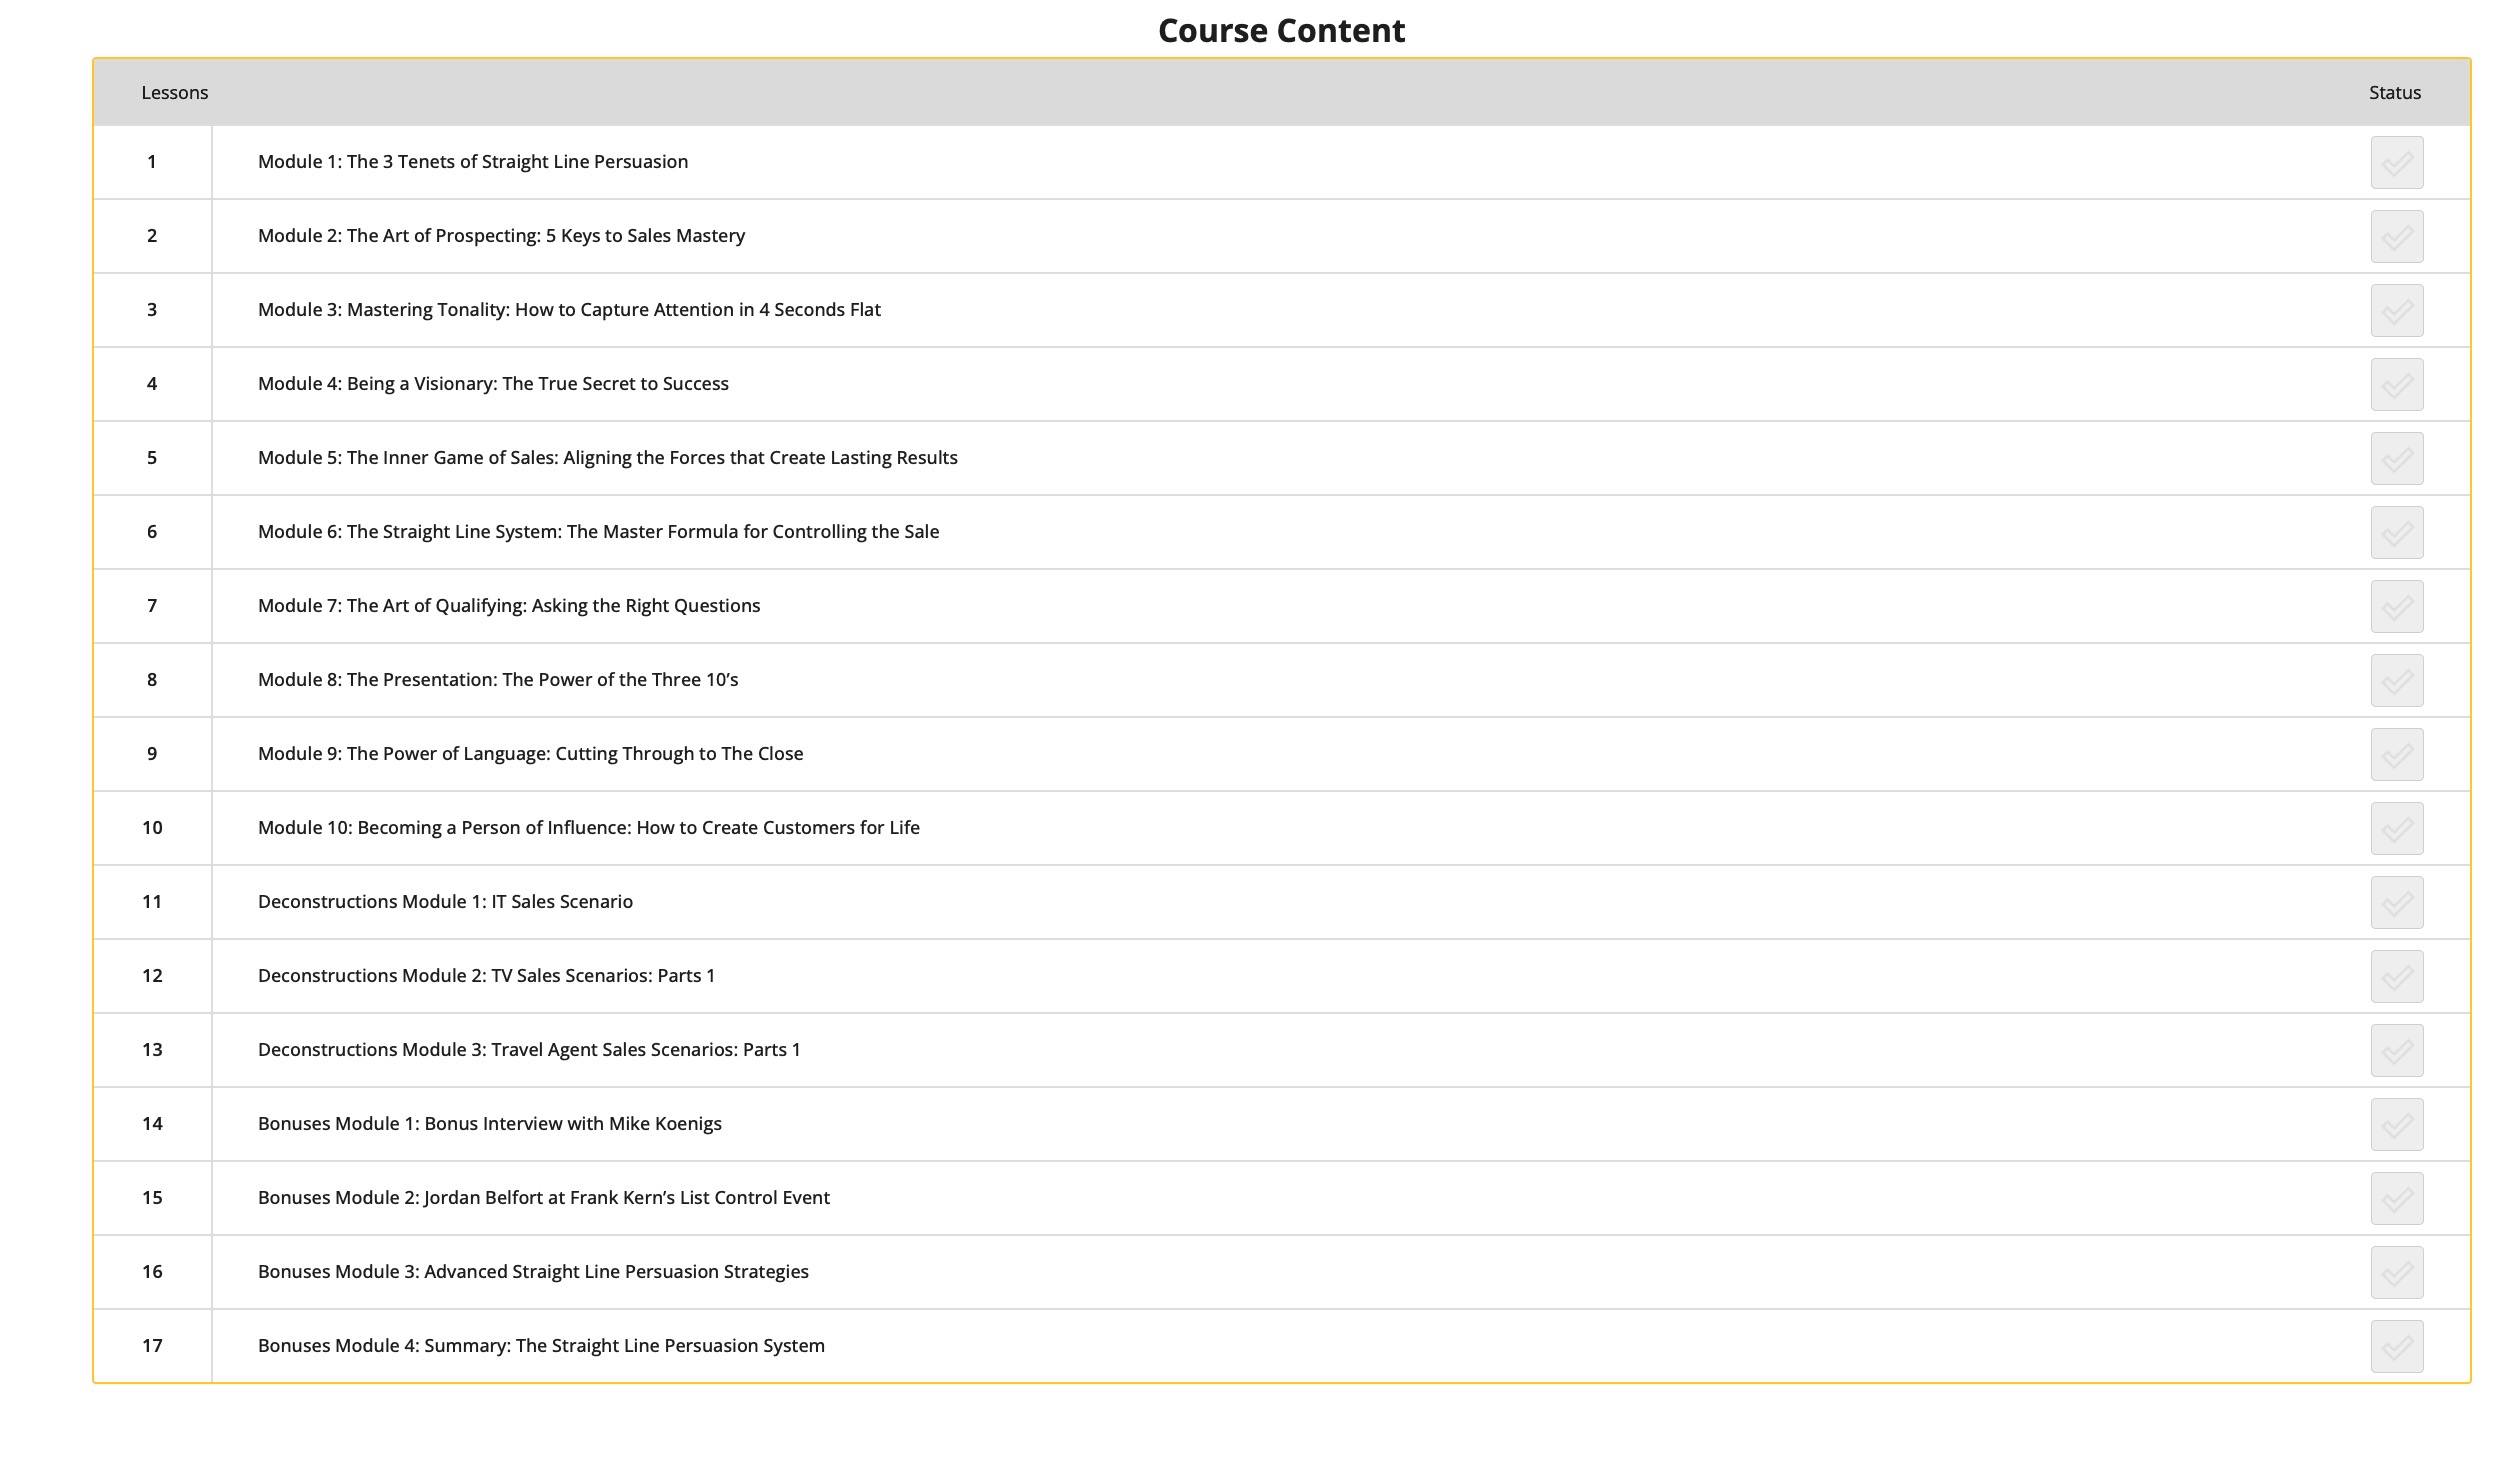Click status checkmark for Module 7 Art of Qualifying
This screenshot has height=1466, width=2520.
click(x=2397, y=606)
